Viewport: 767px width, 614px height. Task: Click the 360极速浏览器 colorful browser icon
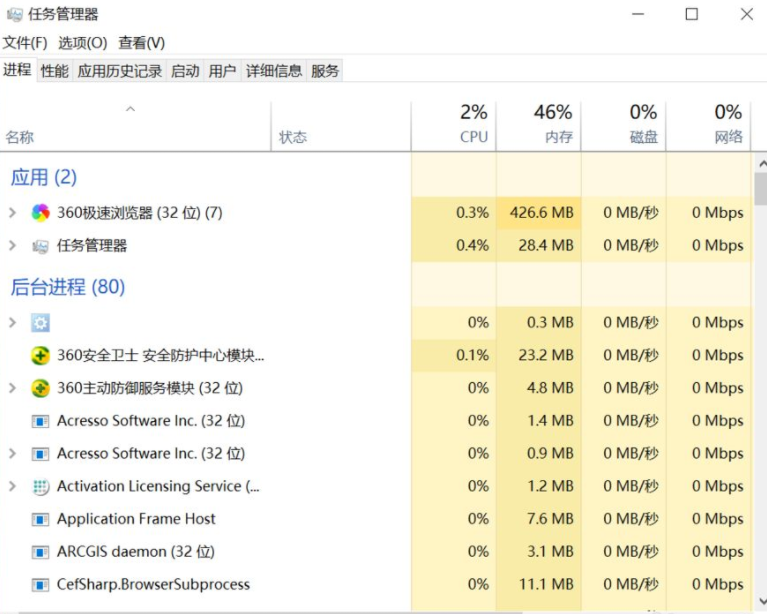pyautogui.click(x=40, y=213)
